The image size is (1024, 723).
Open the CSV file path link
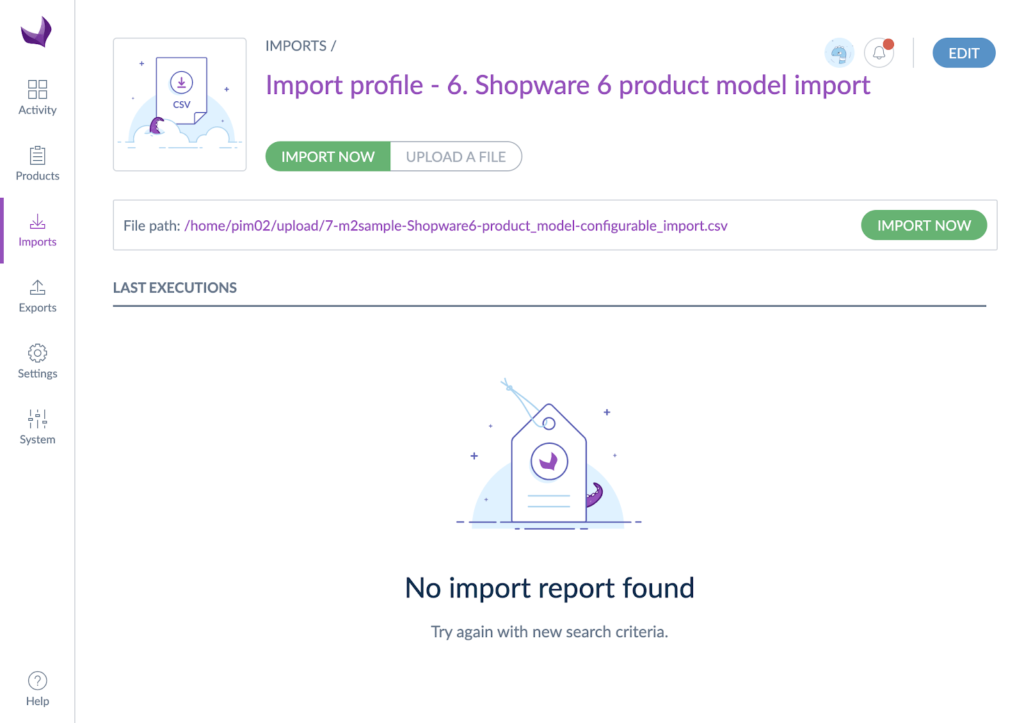point(456,226)
